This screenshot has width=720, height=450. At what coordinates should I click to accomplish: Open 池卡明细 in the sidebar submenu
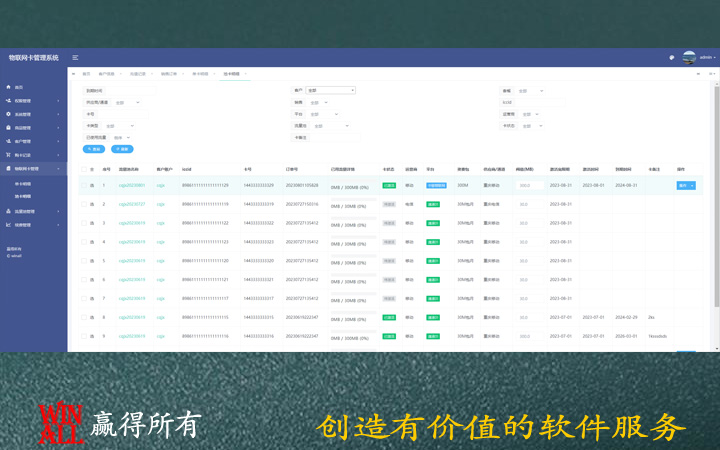coord(23,197)
